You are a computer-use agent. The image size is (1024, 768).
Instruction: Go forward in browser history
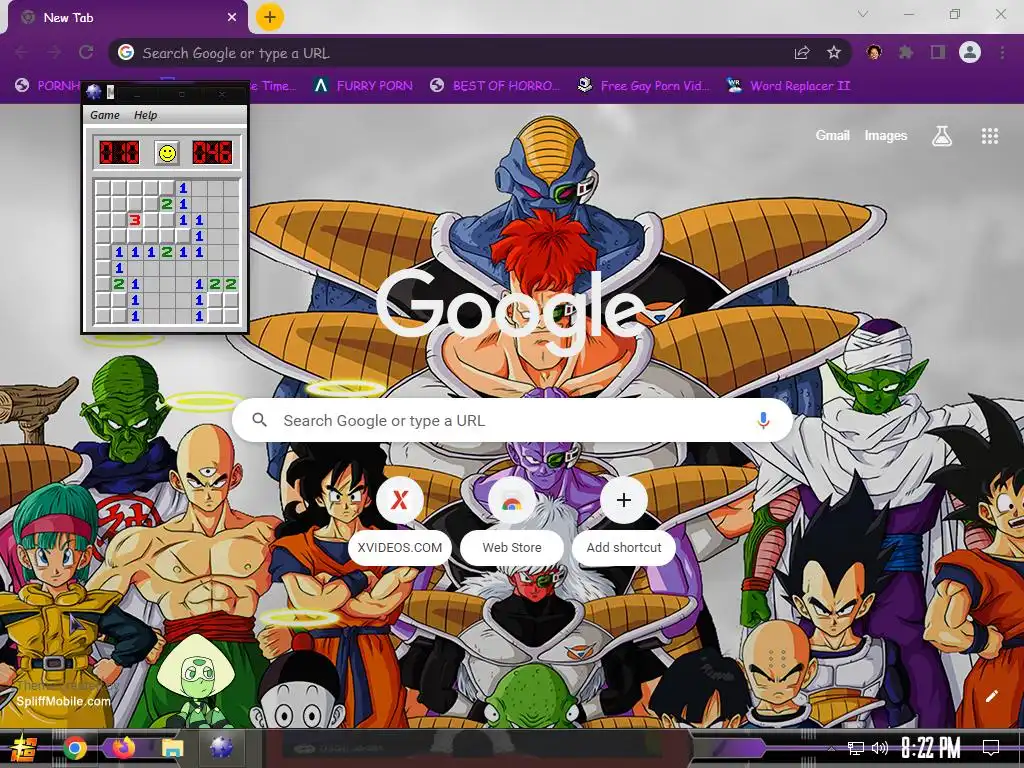coord(54,52)
